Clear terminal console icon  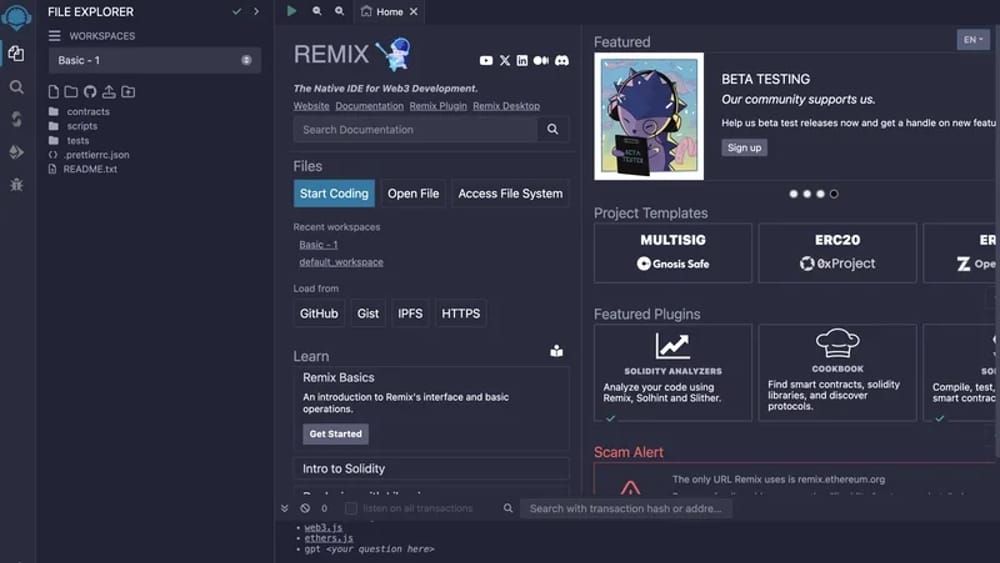305,508
